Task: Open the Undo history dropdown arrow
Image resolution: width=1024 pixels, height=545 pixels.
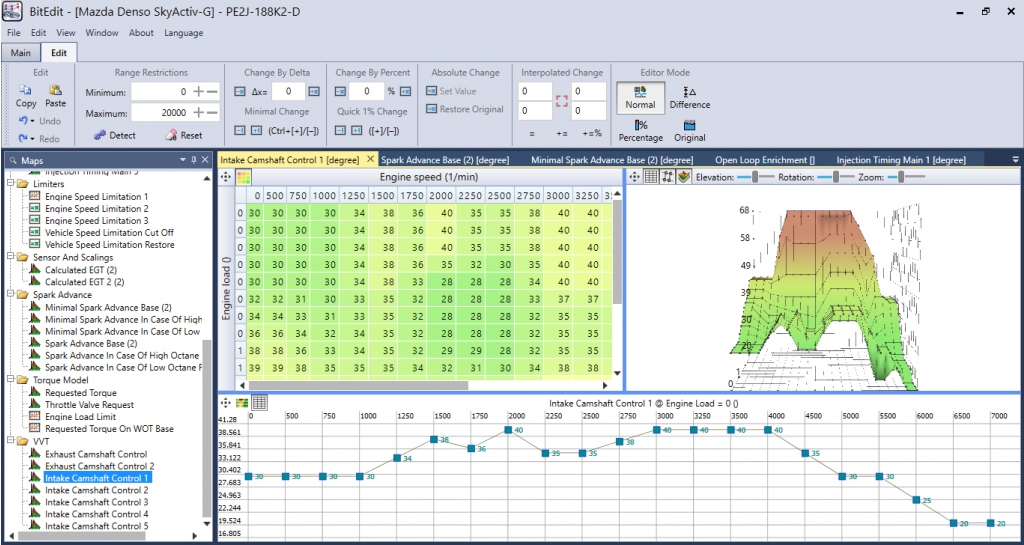Action: click(31, 121)
